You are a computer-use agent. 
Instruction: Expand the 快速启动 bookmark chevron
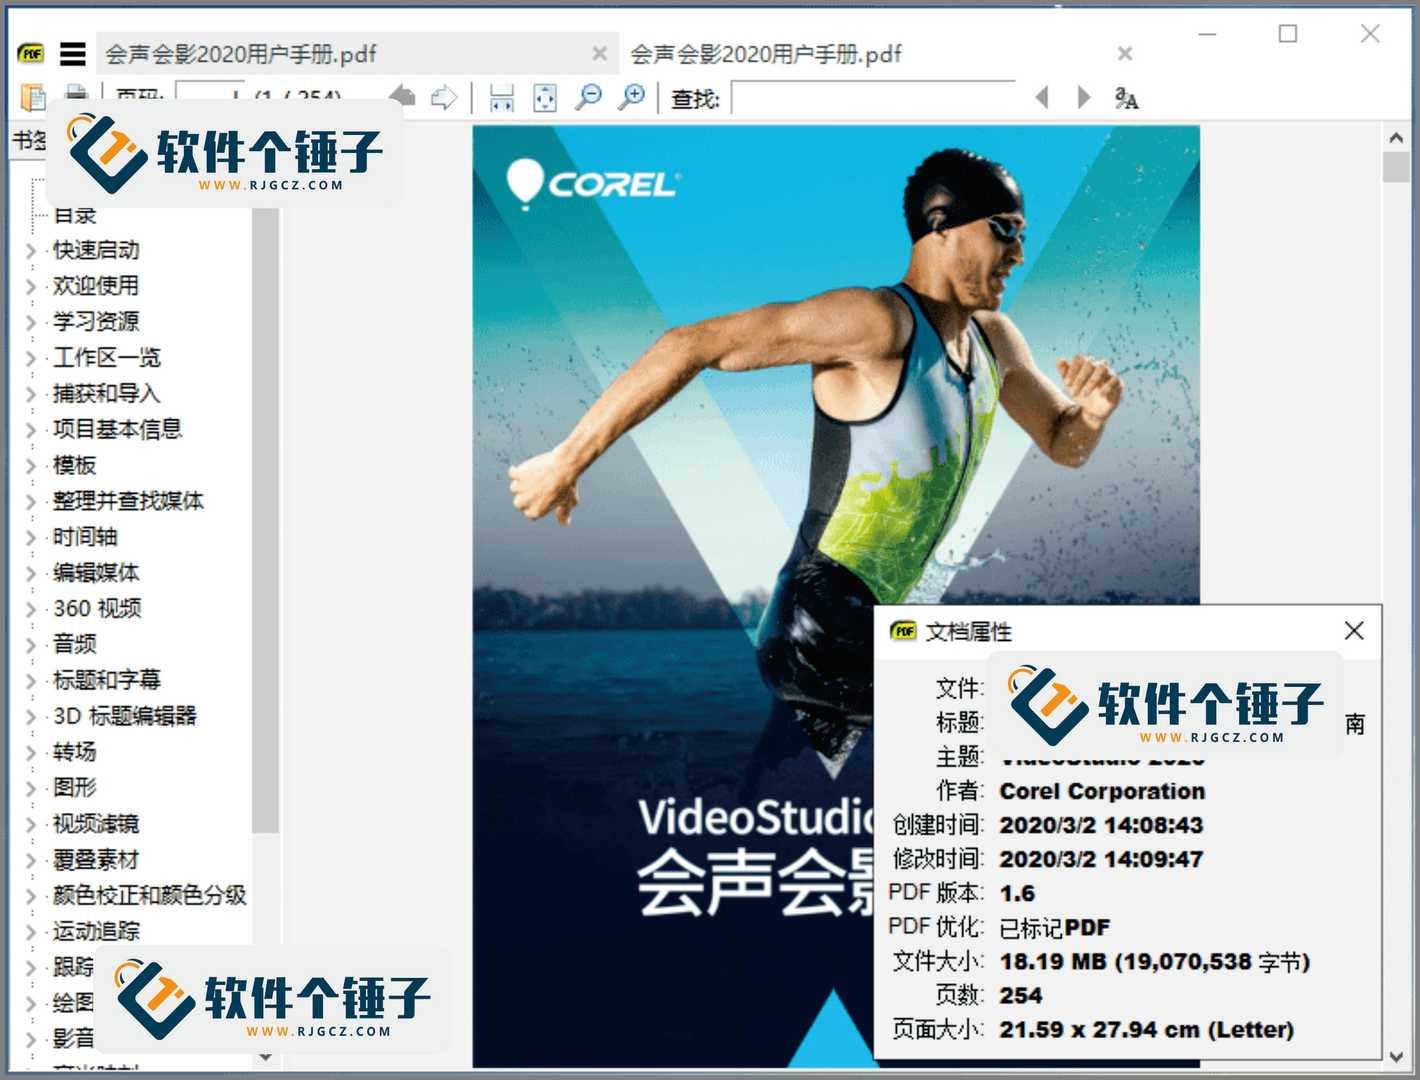pos(31,251)
